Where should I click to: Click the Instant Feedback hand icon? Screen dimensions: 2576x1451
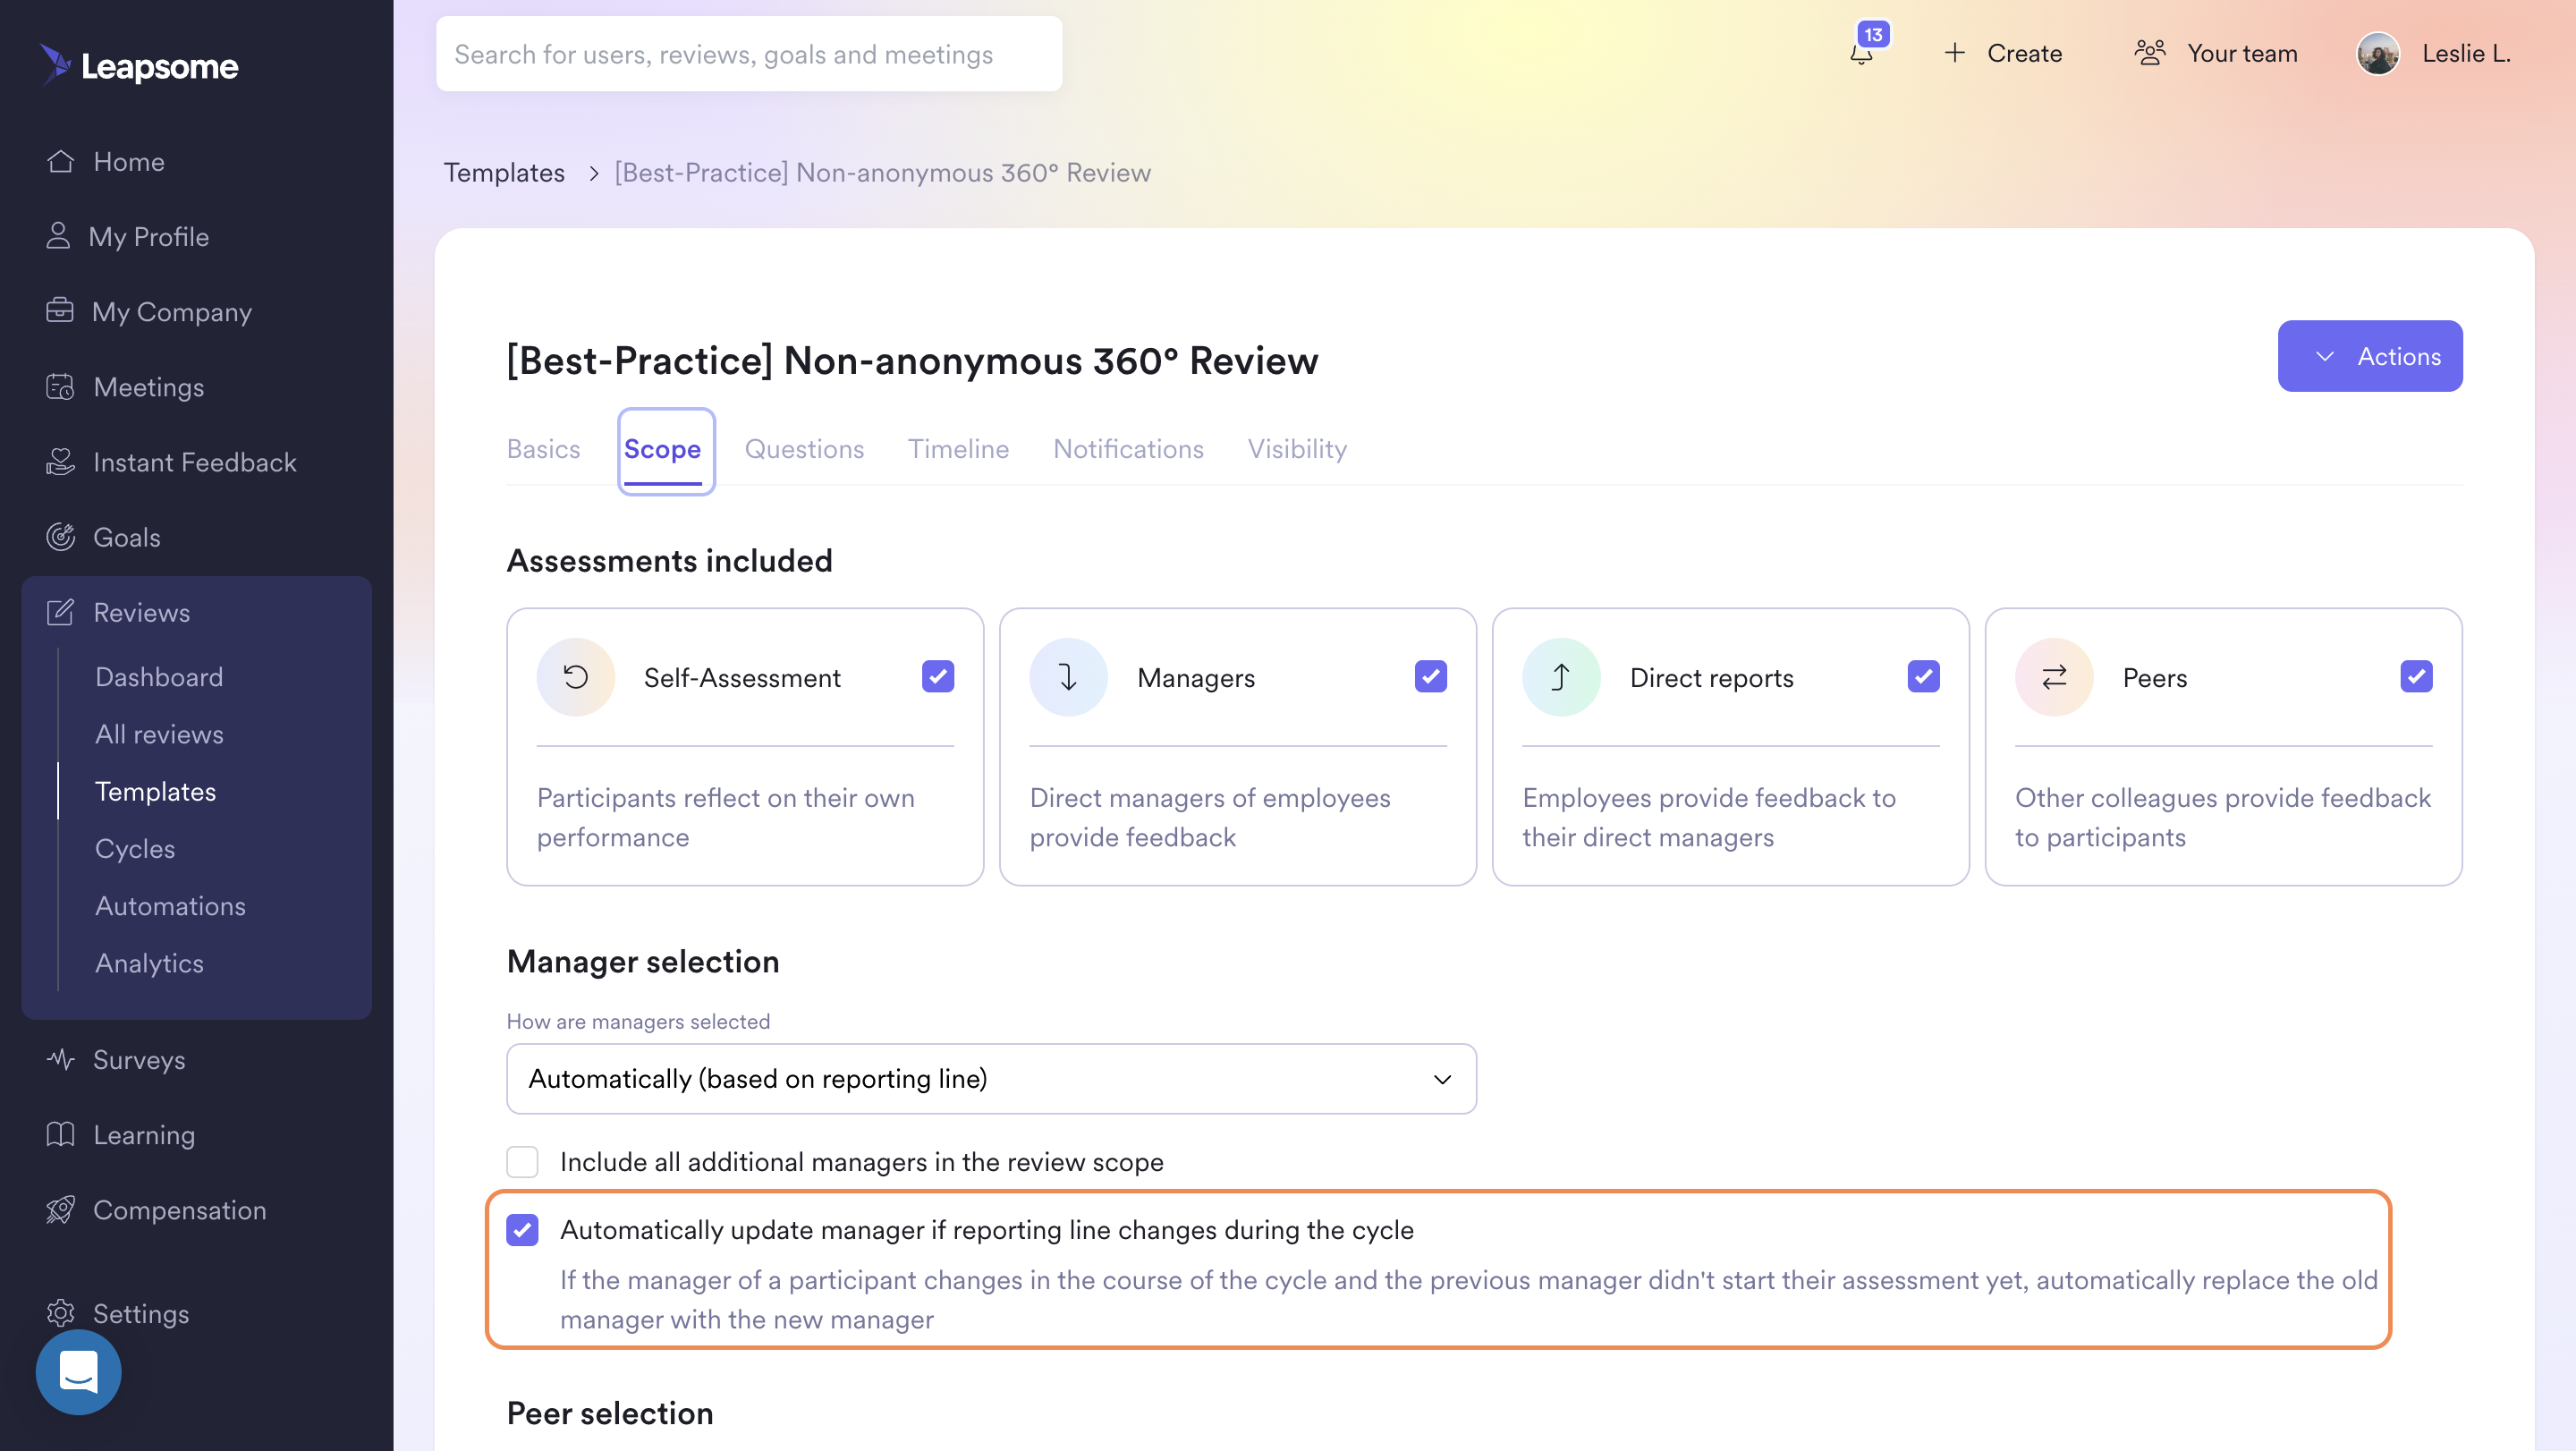pyautogui.click(x=60, y=461)
